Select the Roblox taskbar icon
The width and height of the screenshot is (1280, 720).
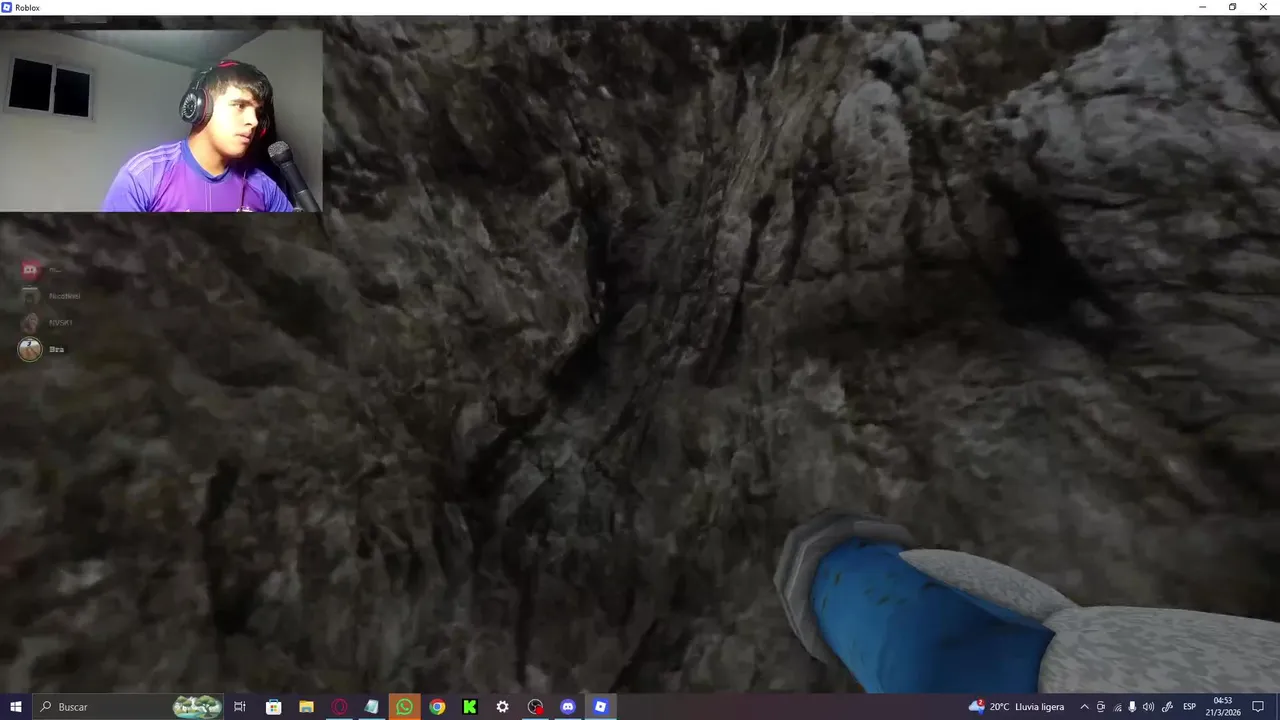[x=600, y=707]
